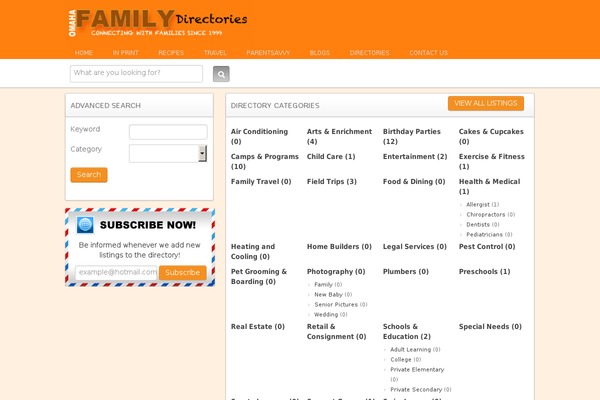Open the Camps & Programs (10) category
Image resolution: width=600 pixels, height=400 pixels.
(x=264, y=161)
